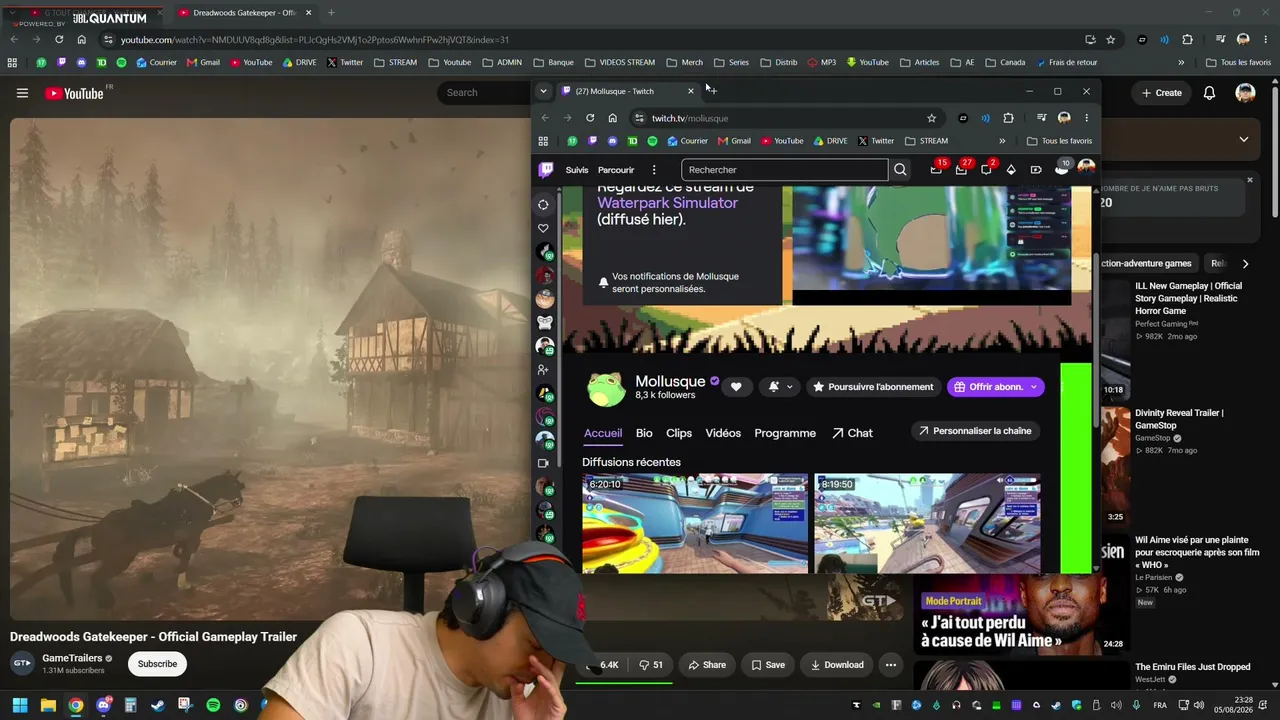The image size is (1280, 720).
Task: Click the Twitch sidebar heart followed-channels icon
Action: [543, 228]
